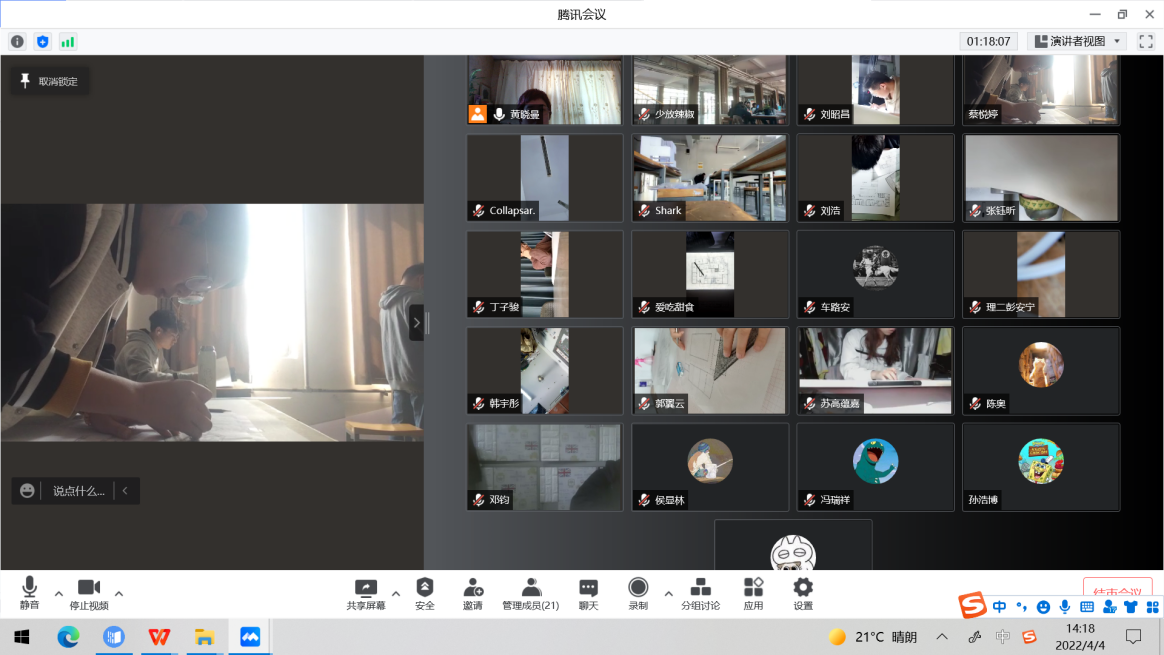Click the meeting info icon in top-left
Viewport: 1164px width, 655px height.
[17, 42]
